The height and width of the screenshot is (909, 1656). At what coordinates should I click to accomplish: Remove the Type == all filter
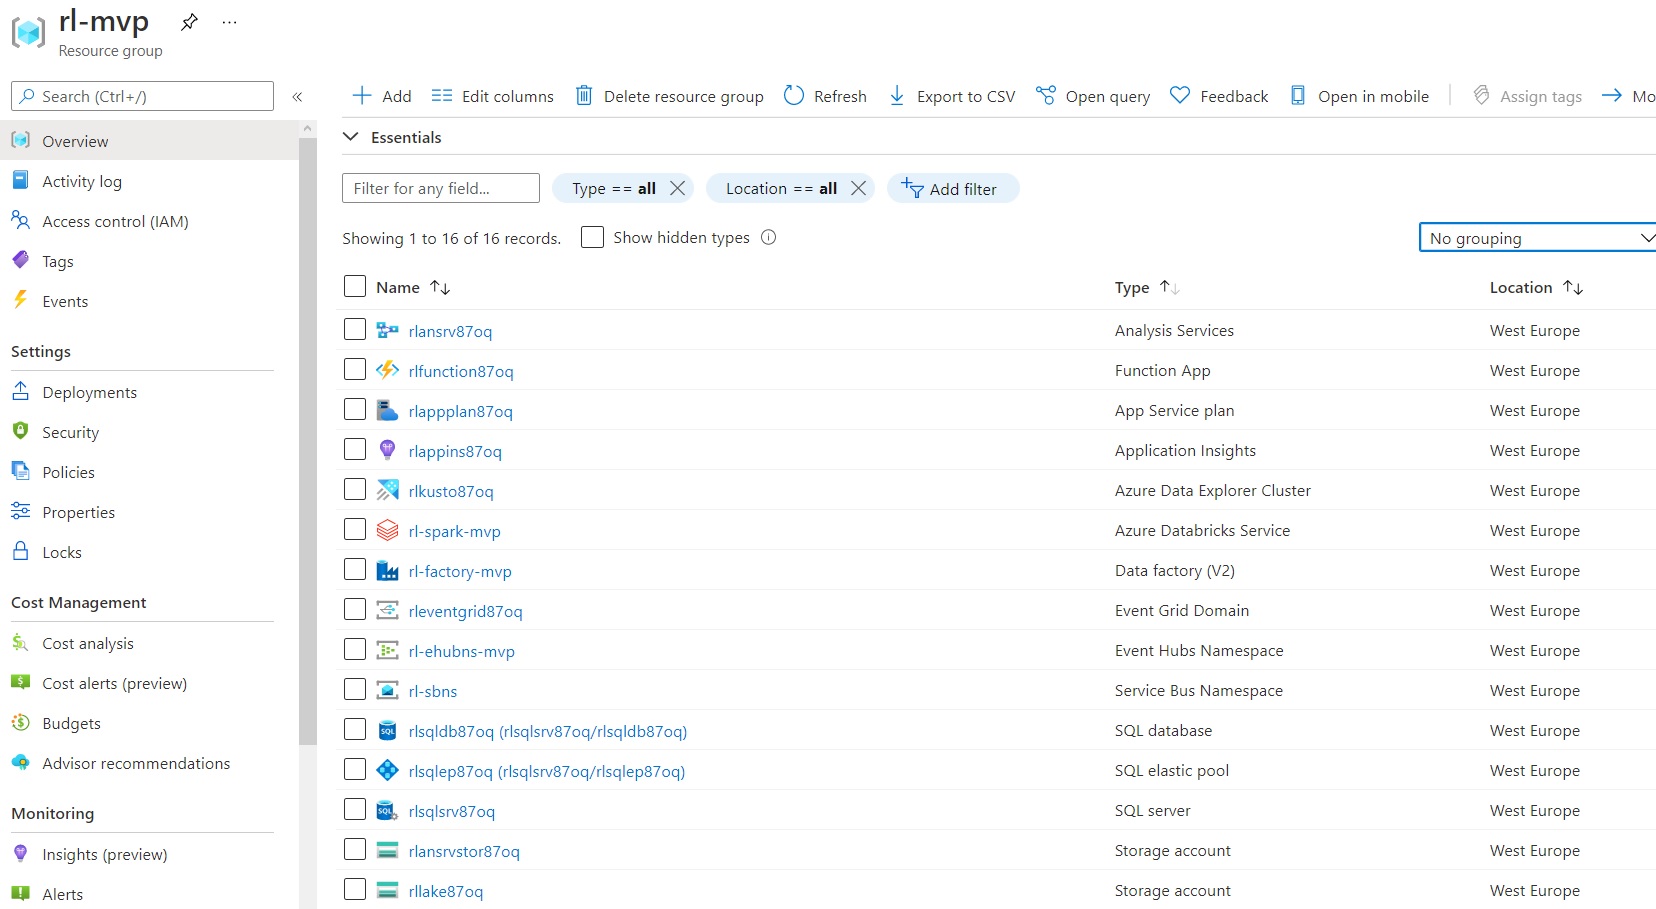[678, 188]
